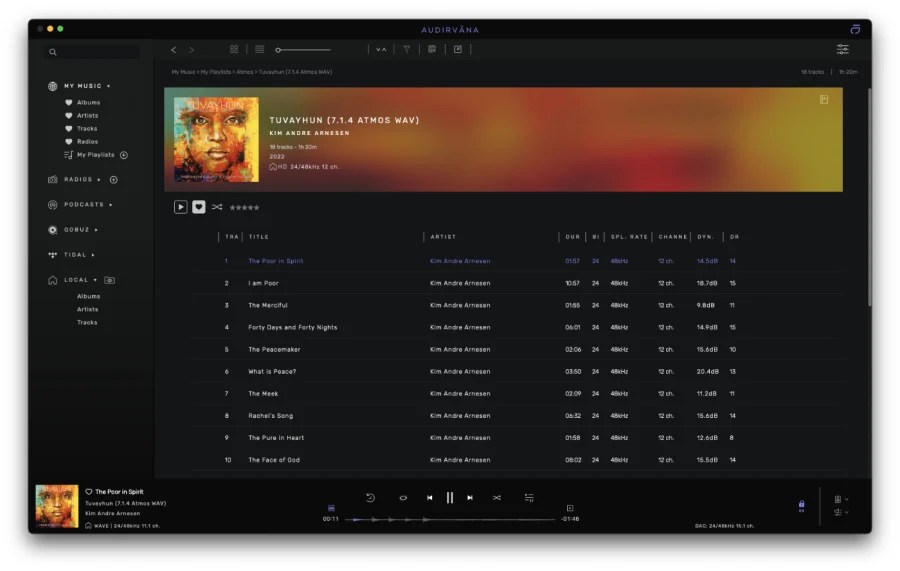Play the Tuvayhun playlist with play button
This screenshot has height=571, width=900.
click(181, 207)
